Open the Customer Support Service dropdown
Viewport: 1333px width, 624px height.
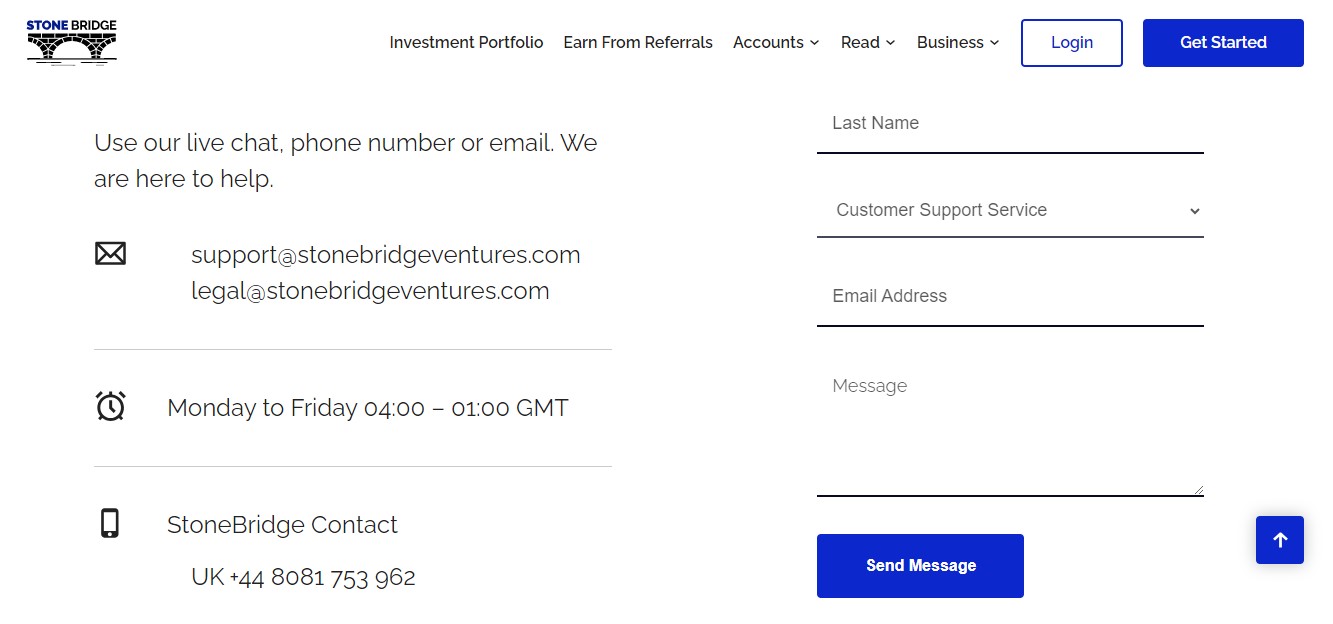click(1010, 210)
